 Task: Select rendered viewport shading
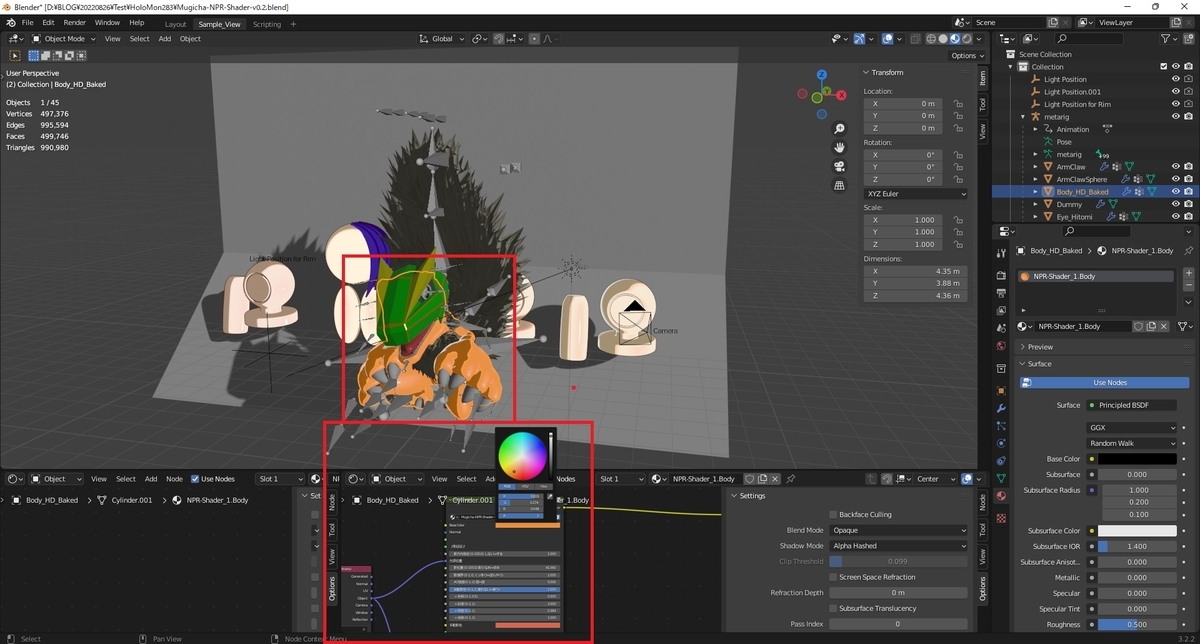coord(969,39)
